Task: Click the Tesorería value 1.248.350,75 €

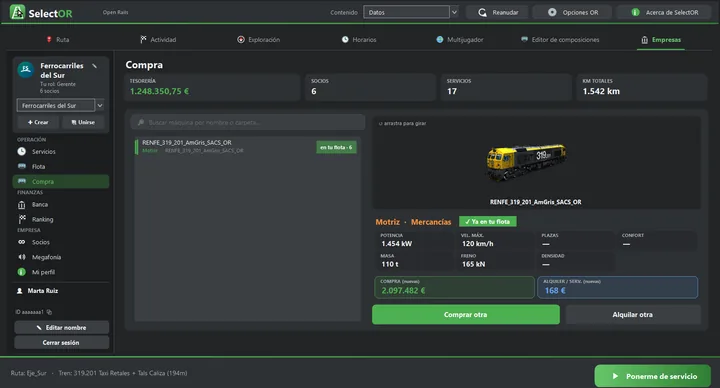Action: (x=159, y=91)
